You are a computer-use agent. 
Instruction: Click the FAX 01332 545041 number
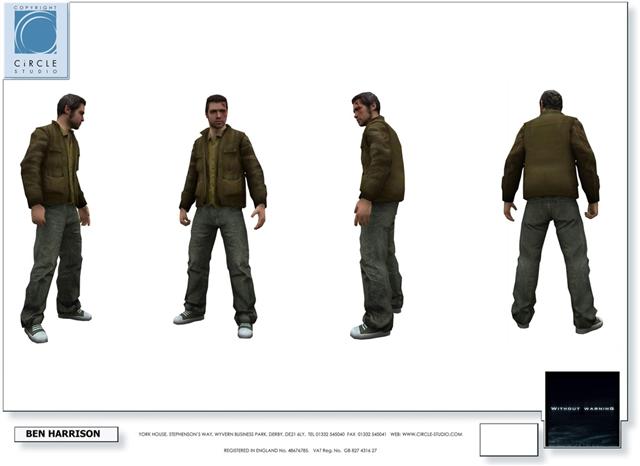[366, 435]
